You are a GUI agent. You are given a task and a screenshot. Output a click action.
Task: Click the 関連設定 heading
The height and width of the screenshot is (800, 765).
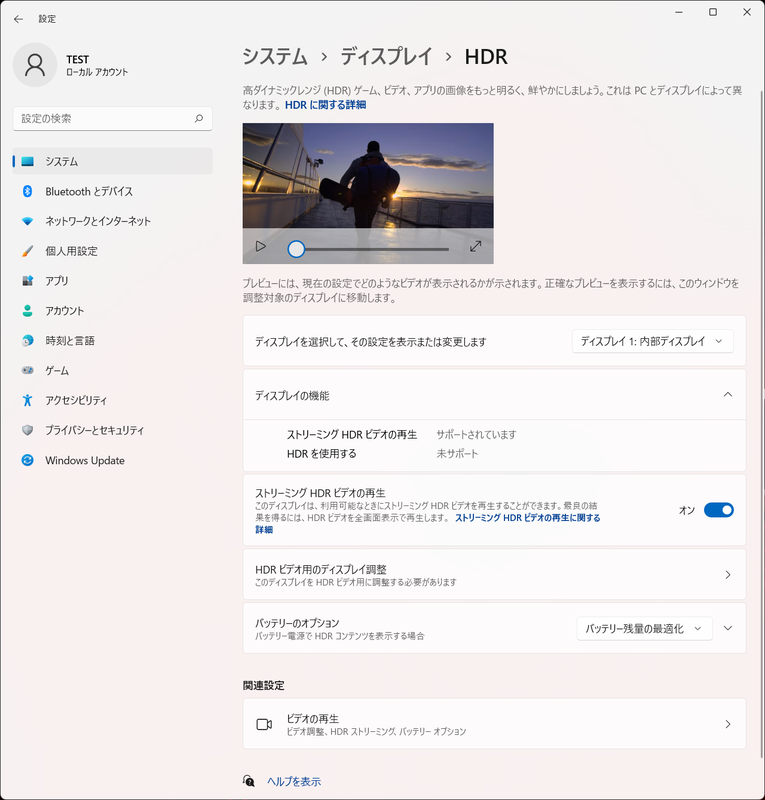(263, 685)
